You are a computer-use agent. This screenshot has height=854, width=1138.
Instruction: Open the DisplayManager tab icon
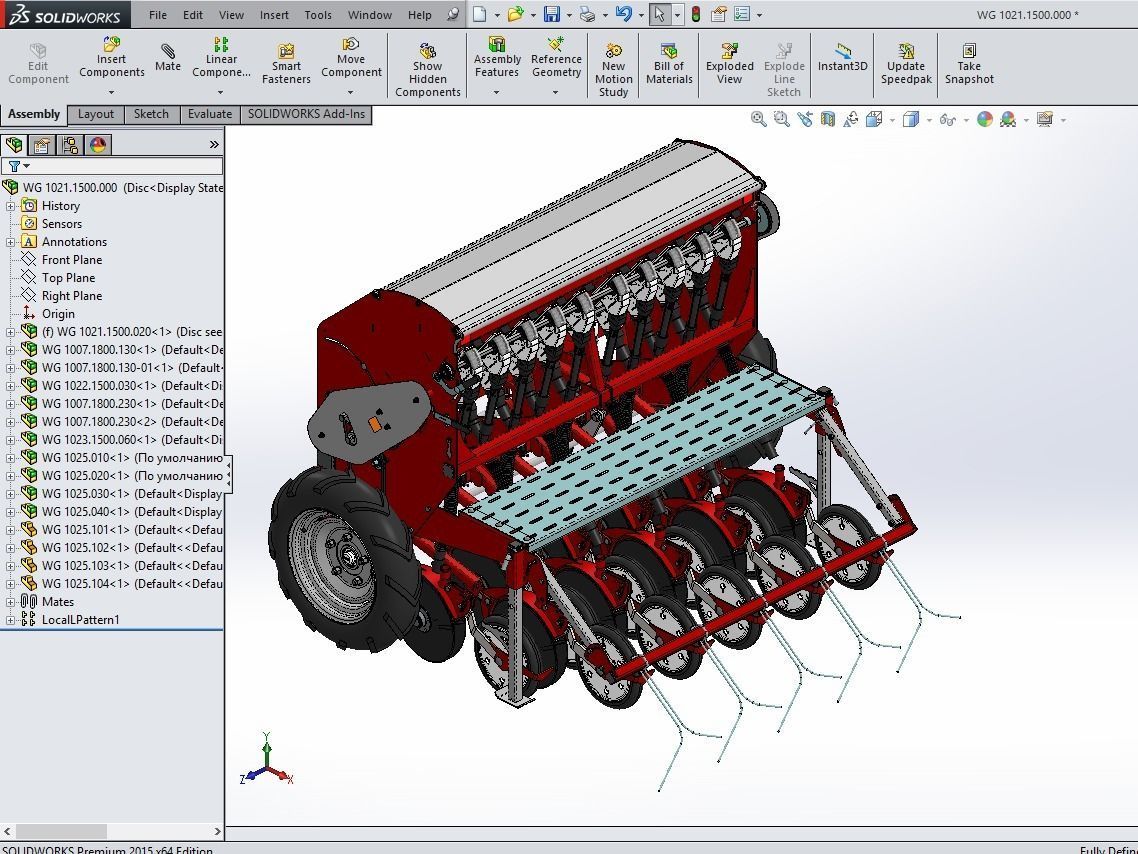[x=98, y=145]
